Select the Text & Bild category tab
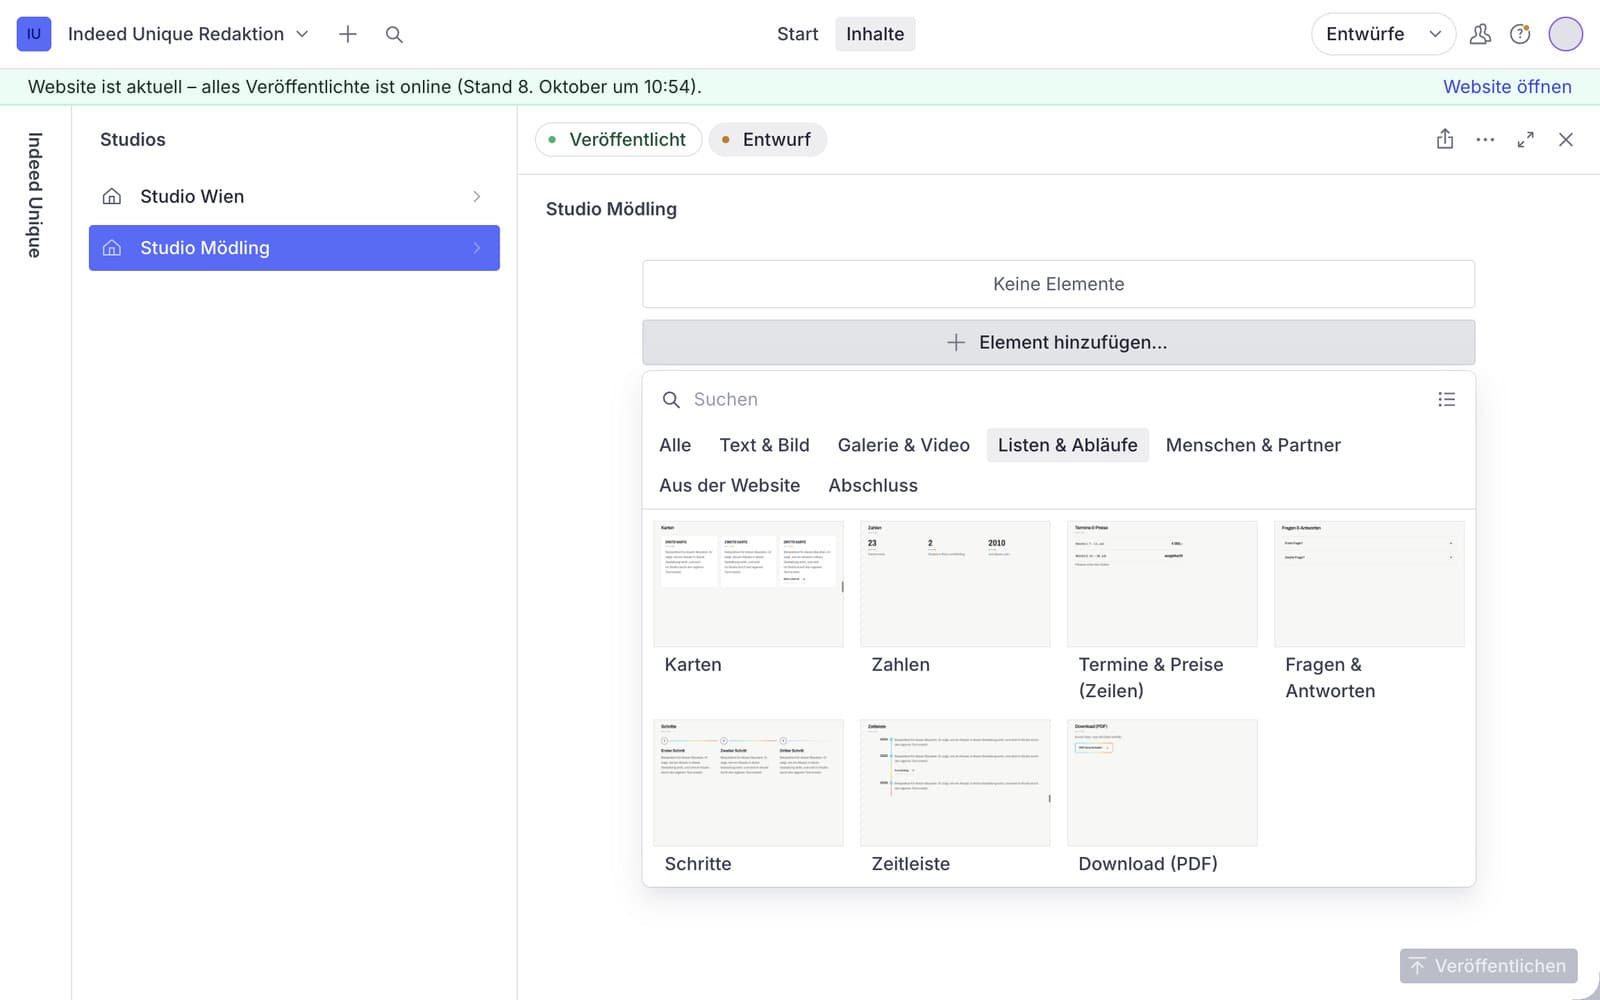 pyautogui.click(x=764, y=445)
